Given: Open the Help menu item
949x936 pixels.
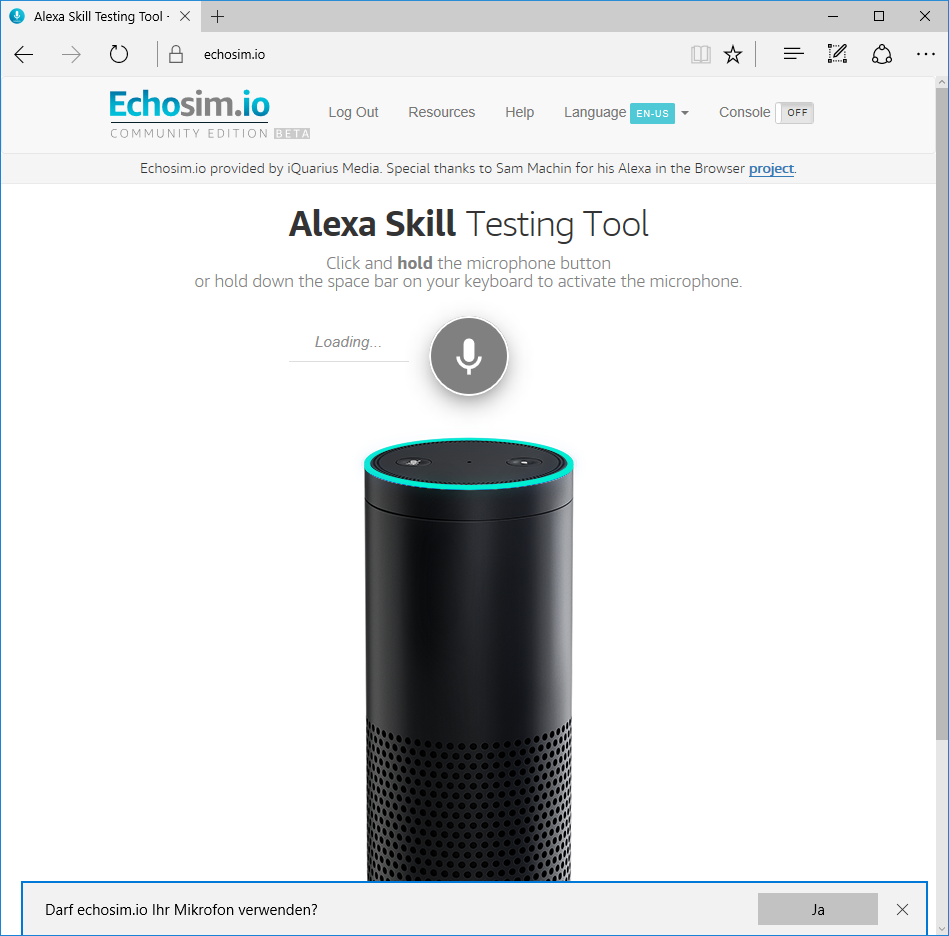Looking at the screenshot, I should point(519,113).
